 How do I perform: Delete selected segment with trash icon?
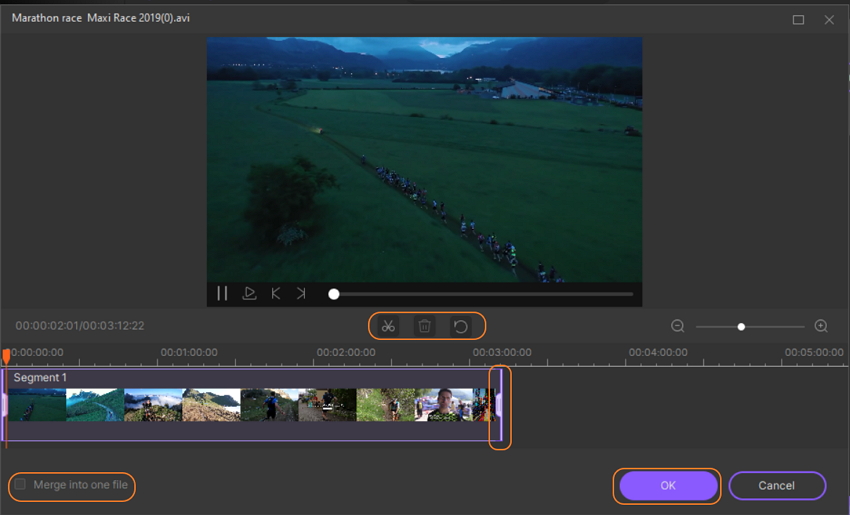pyautogui.click(x=424, y=326)
